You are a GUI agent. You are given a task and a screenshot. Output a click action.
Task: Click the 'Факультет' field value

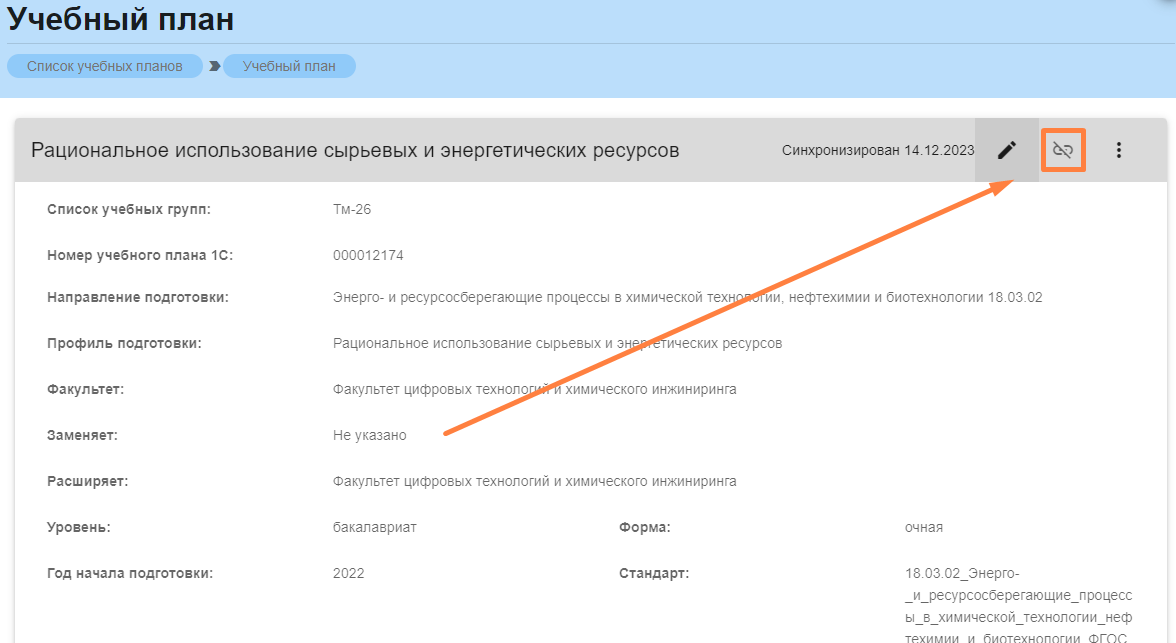534,389
